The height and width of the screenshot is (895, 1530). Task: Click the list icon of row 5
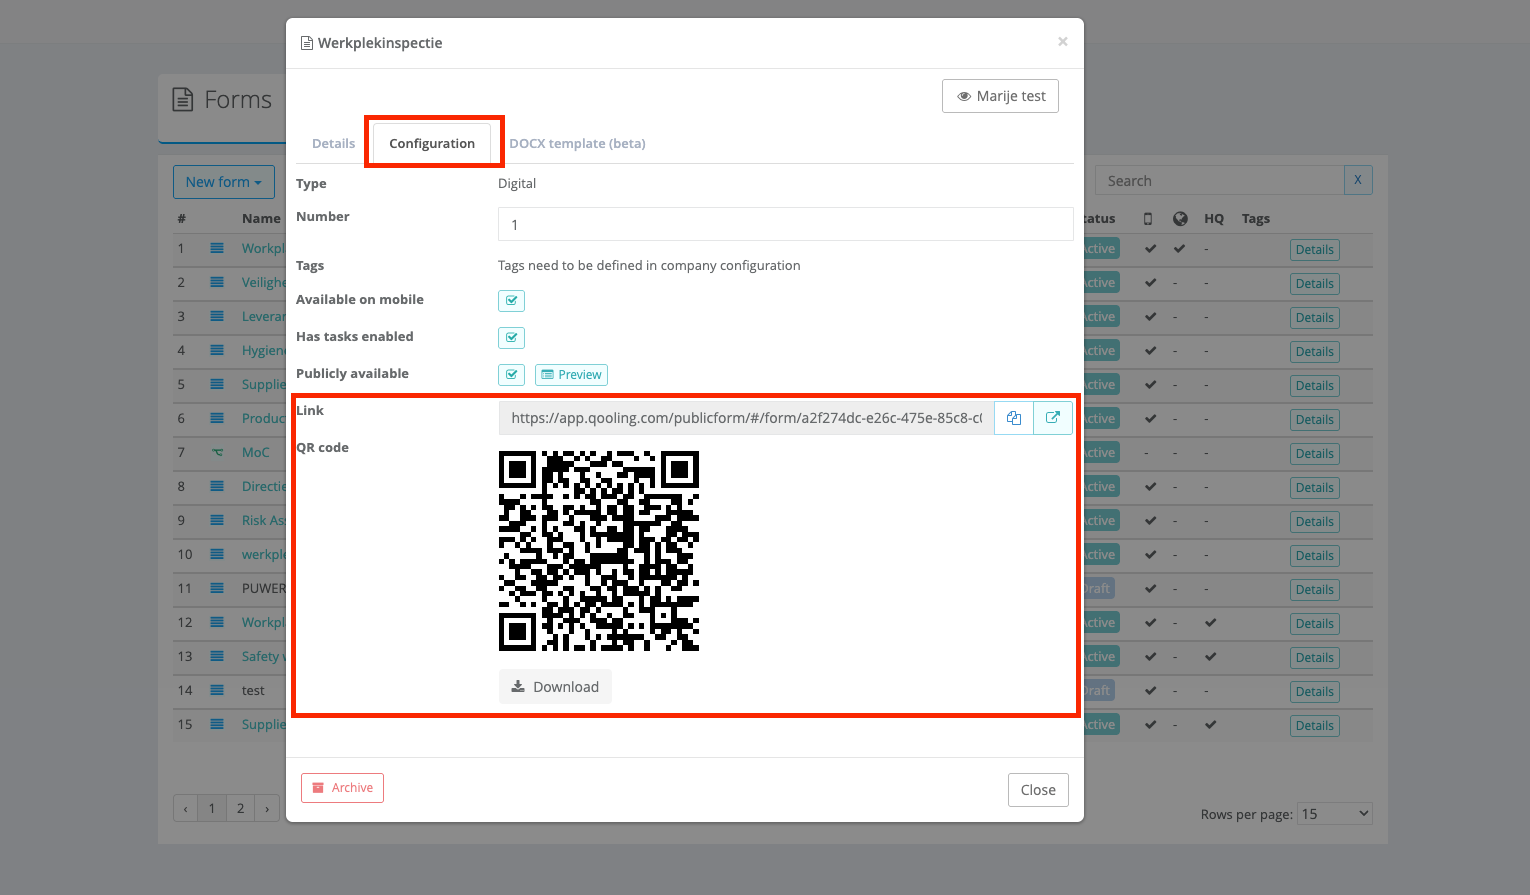tap(217, 384)
